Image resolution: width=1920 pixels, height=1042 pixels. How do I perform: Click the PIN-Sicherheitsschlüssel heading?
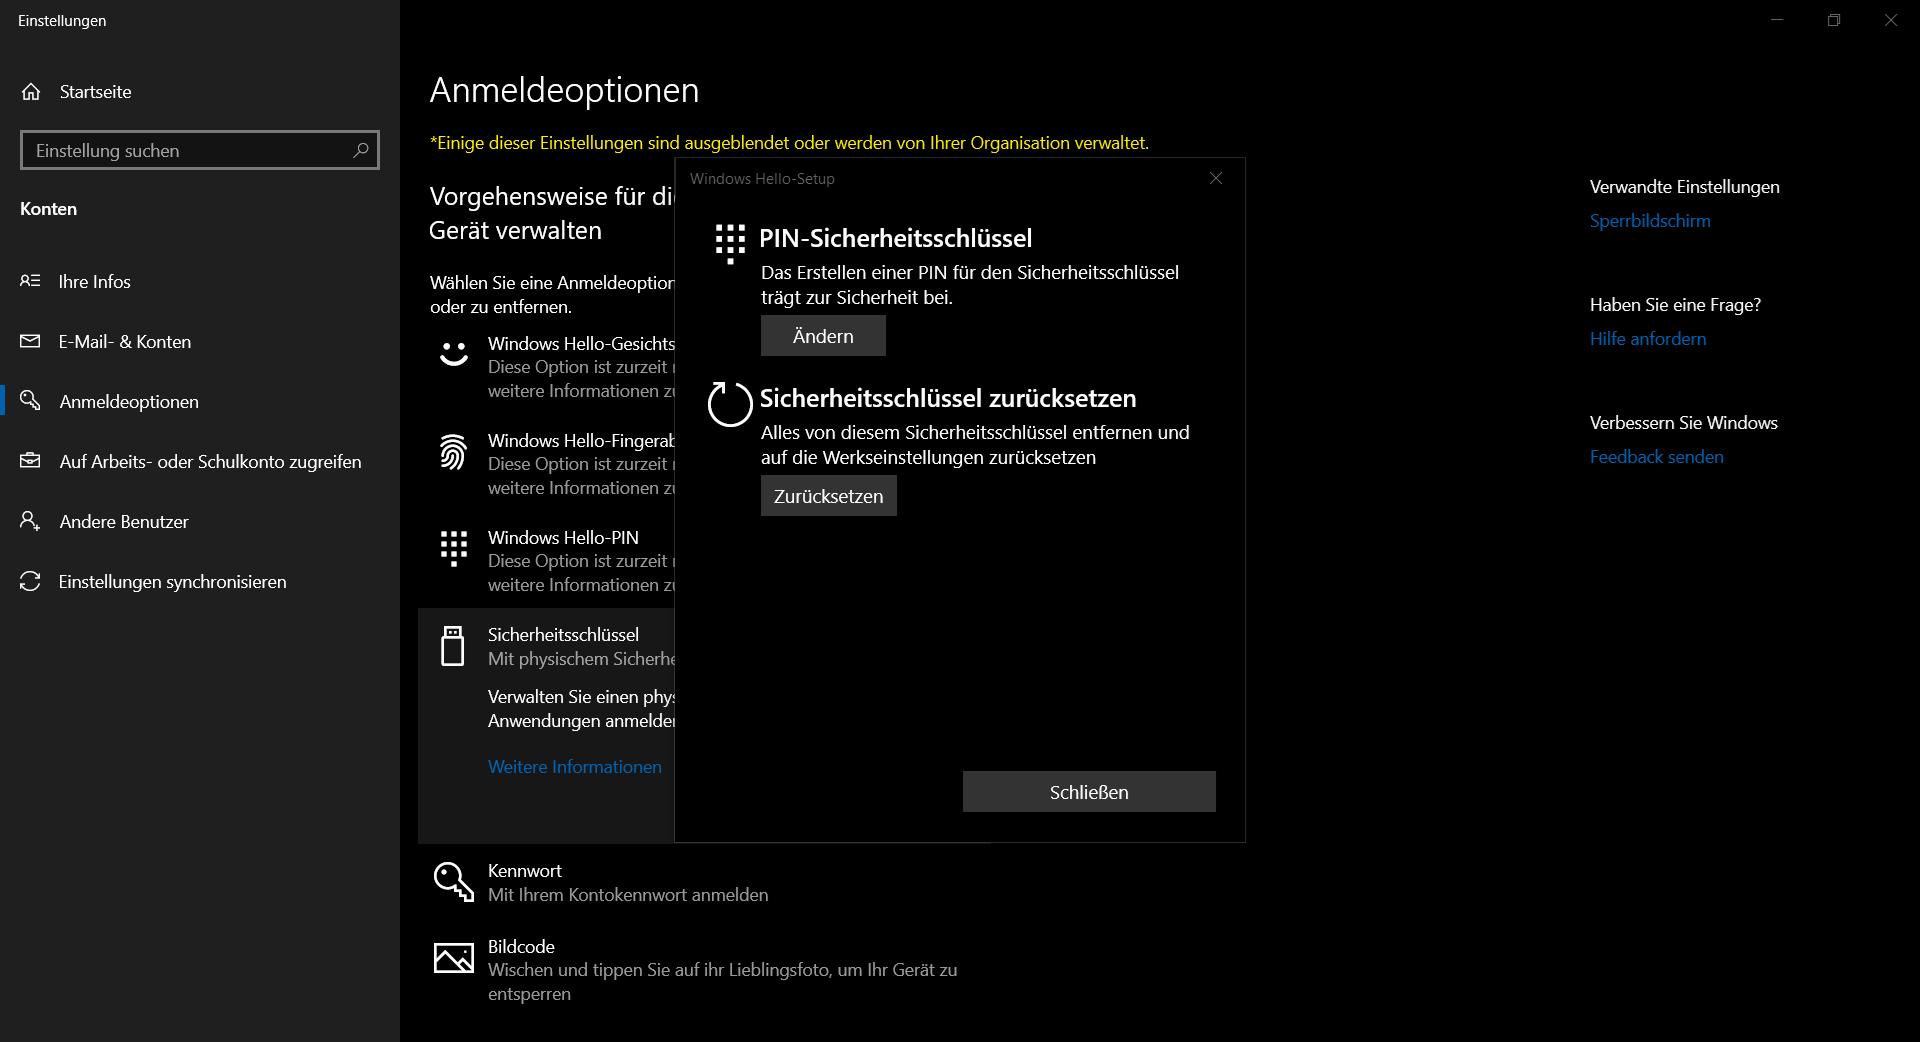[x=895, y=239]
